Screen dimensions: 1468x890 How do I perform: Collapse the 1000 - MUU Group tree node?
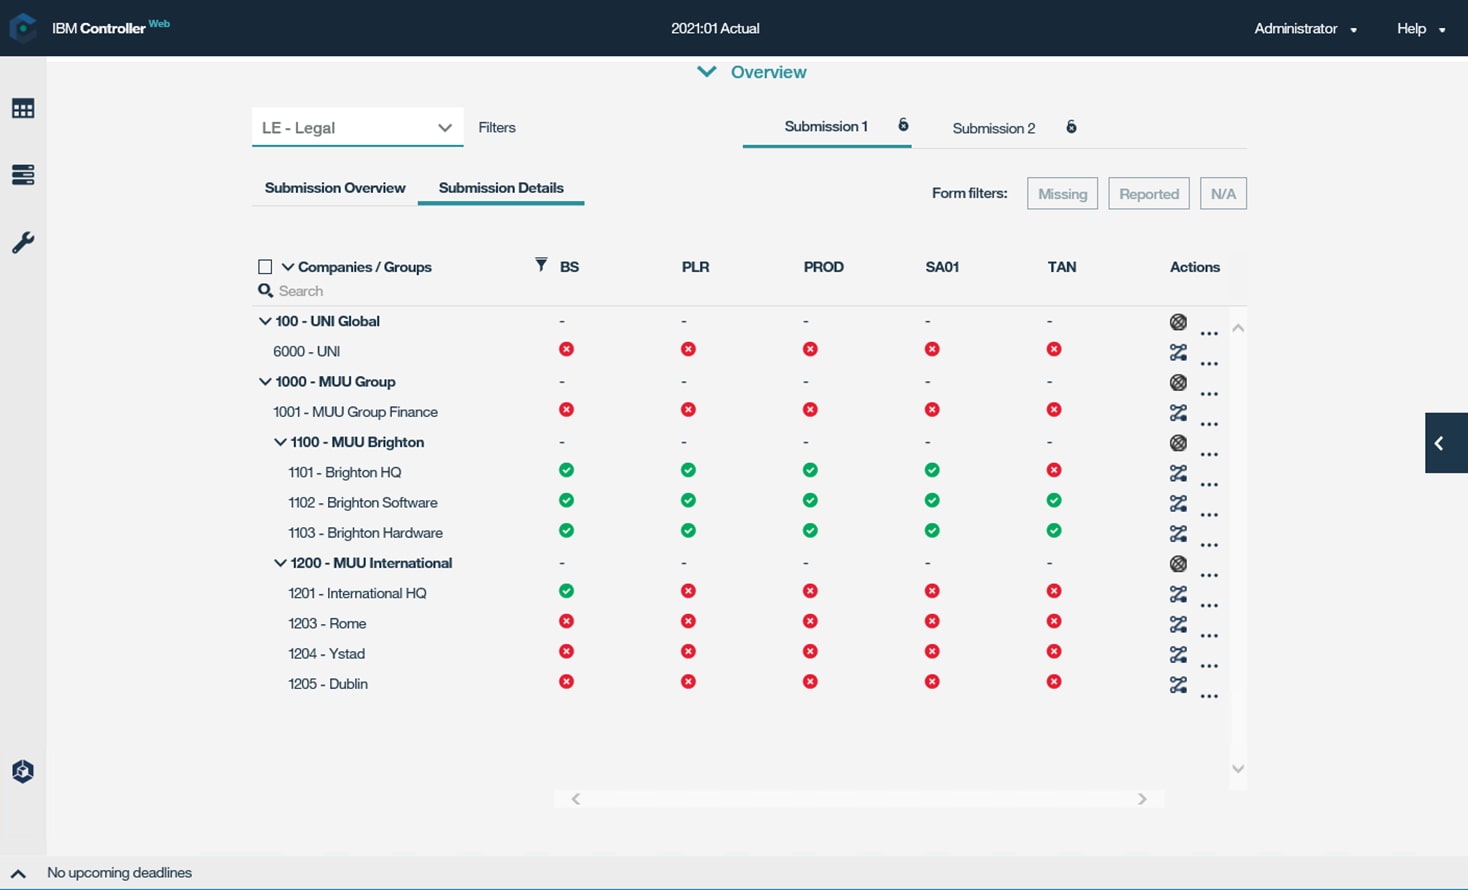(x=265, y=382)
